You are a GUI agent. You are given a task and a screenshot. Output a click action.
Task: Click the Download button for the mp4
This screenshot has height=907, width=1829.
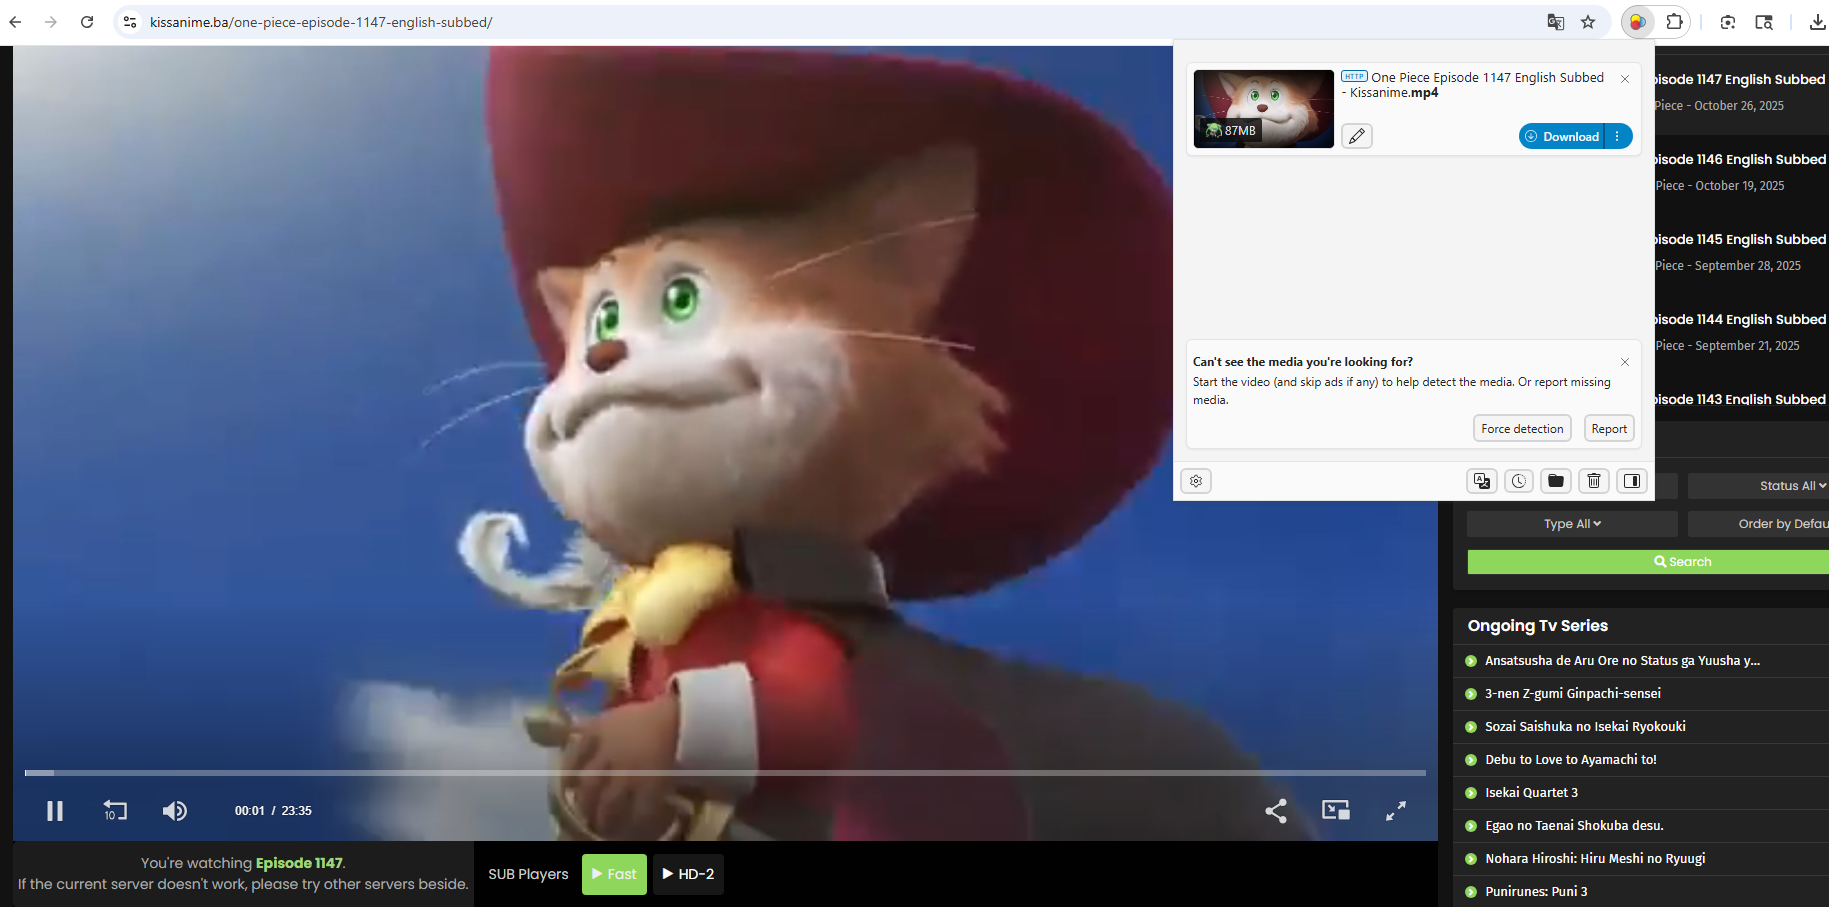coord(1562,136)
